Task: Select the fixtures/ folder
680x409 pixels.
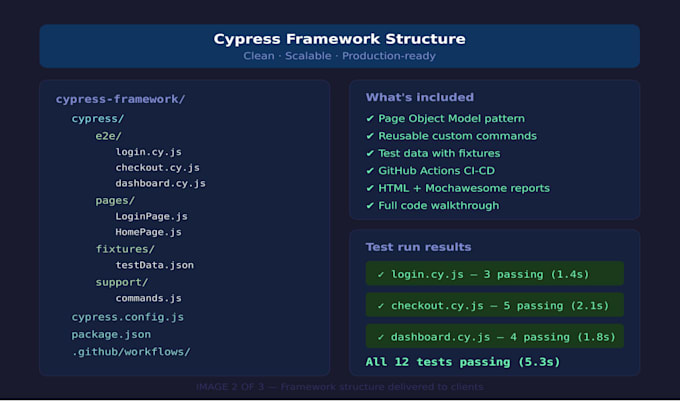Action: click(125, 249)
